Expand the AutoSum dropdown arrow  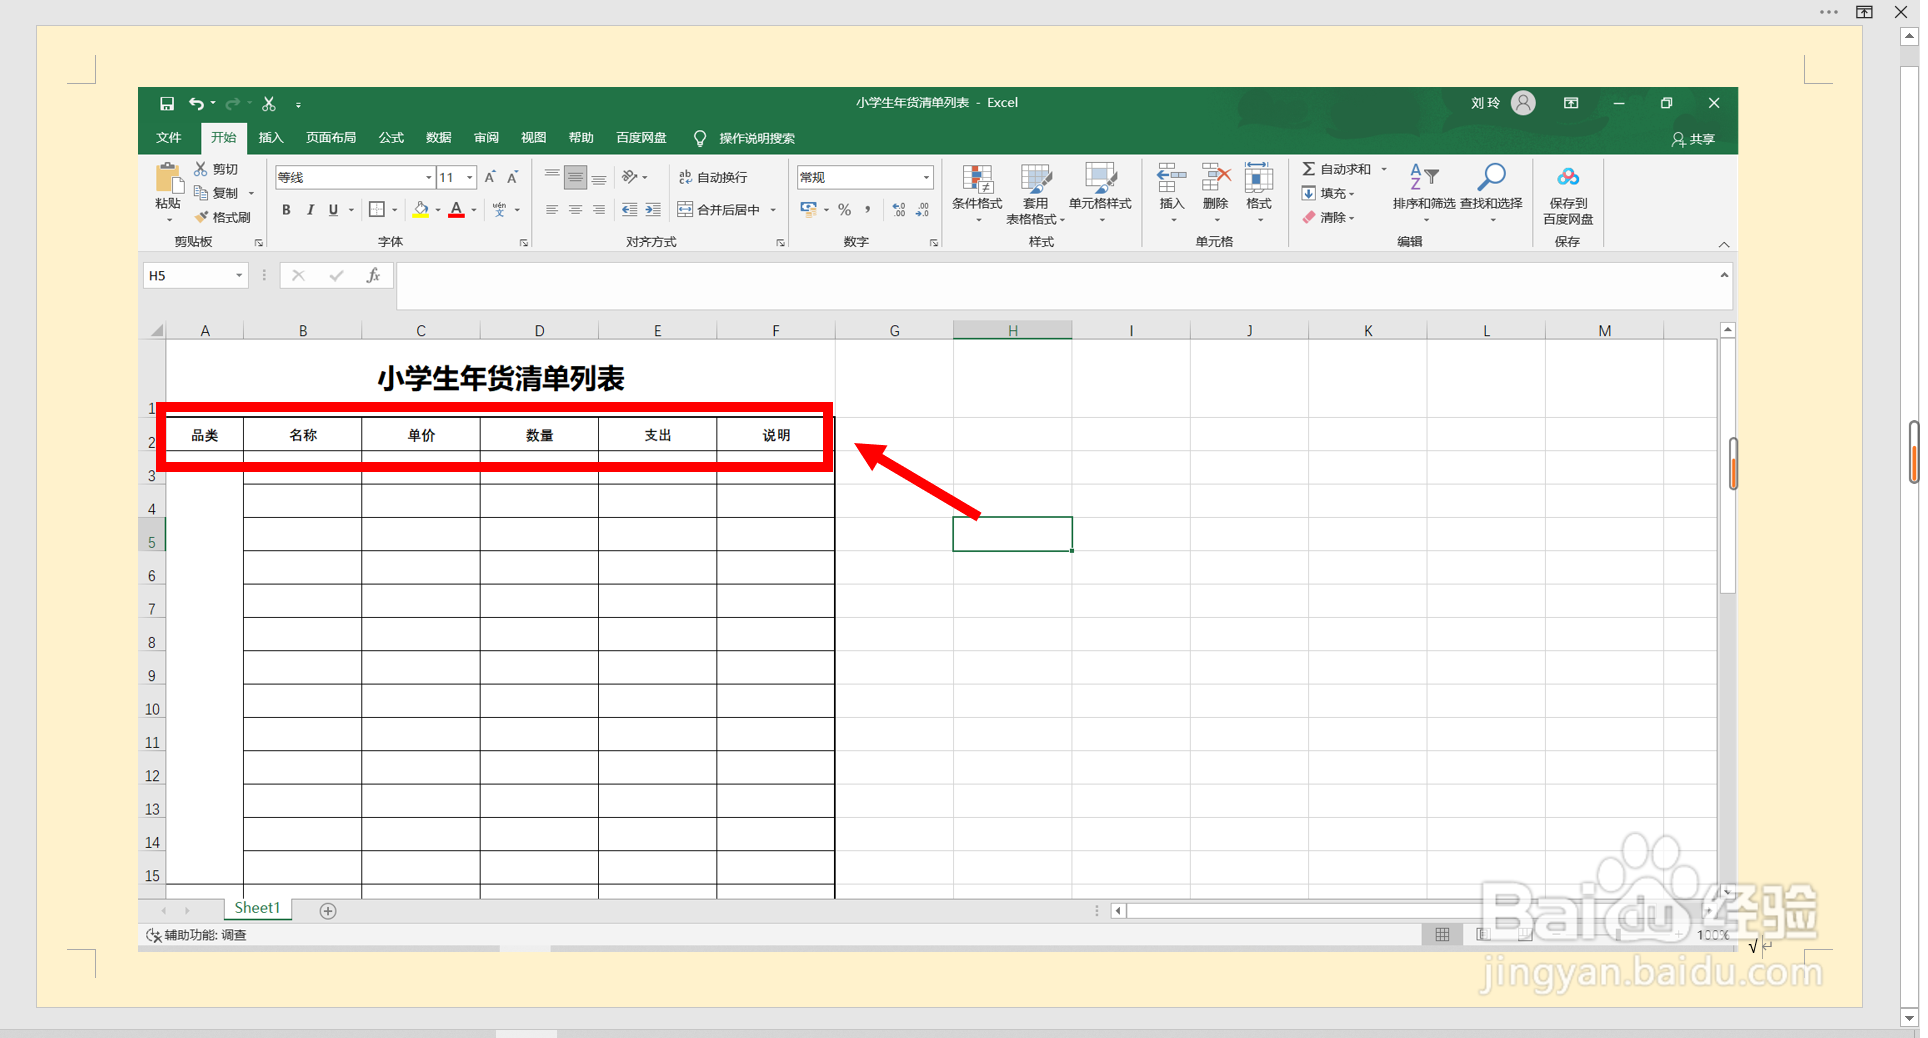pos(1385,169)
